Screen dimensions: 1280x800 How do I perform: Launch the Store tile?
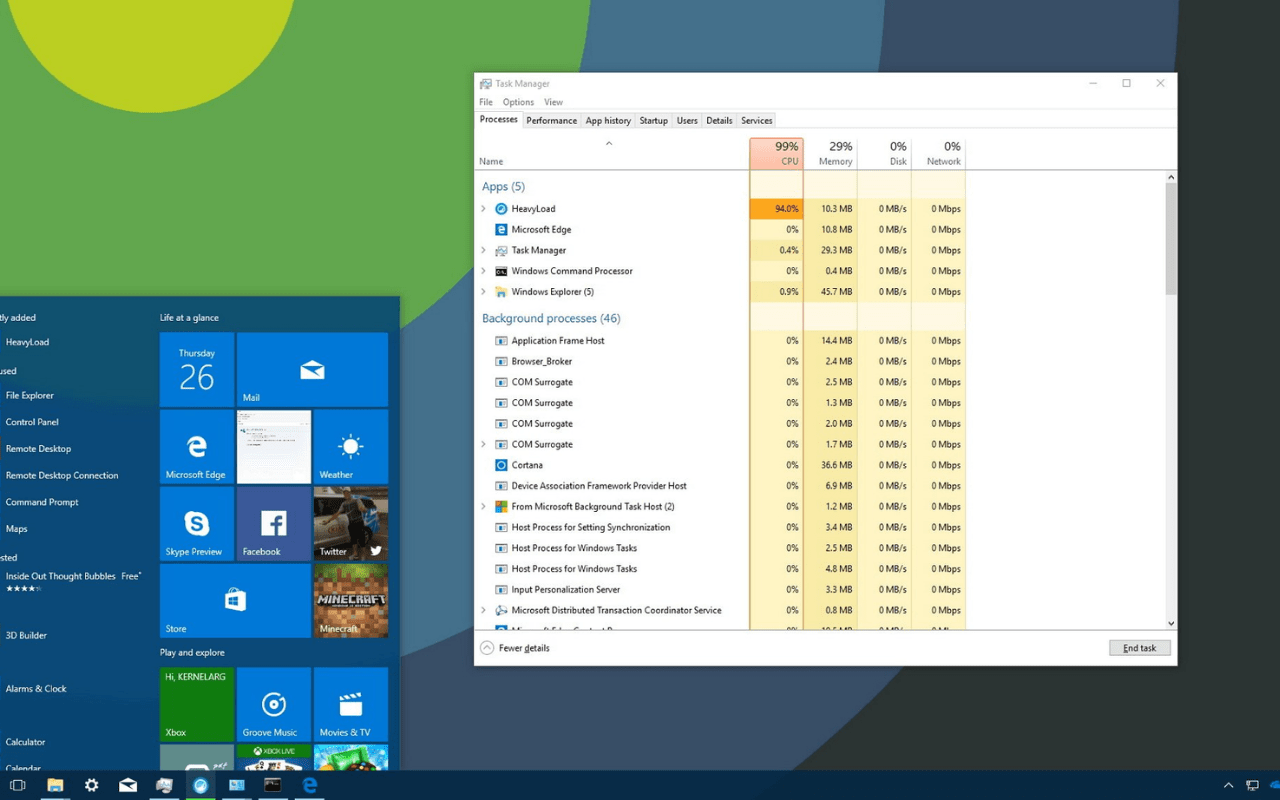click(x=235, y=600)
